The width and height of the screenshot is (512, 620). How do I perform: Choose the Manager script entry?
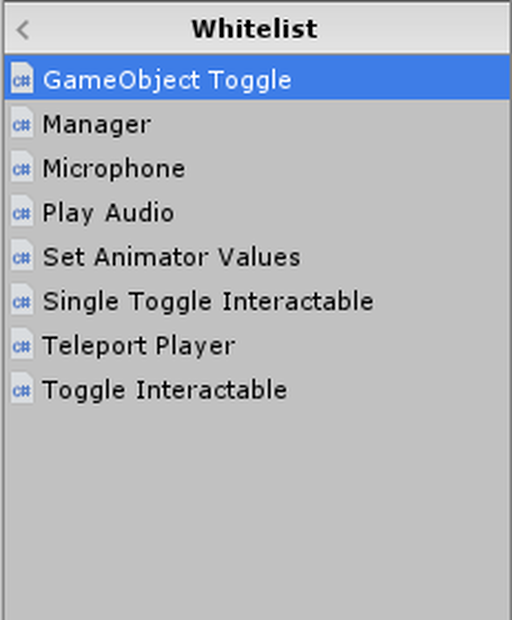pyautogui.click(x=257, y=123)
